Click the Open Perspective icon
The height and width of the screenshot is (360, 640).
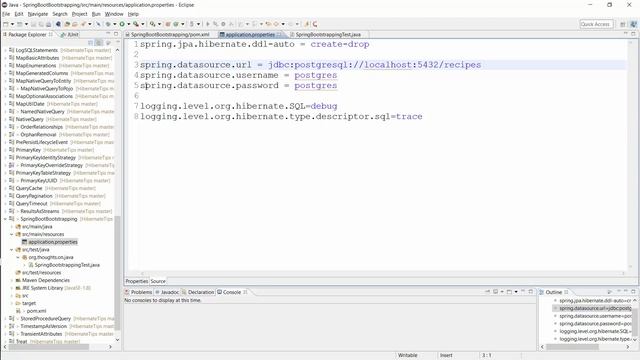click(x=623, y=24)
